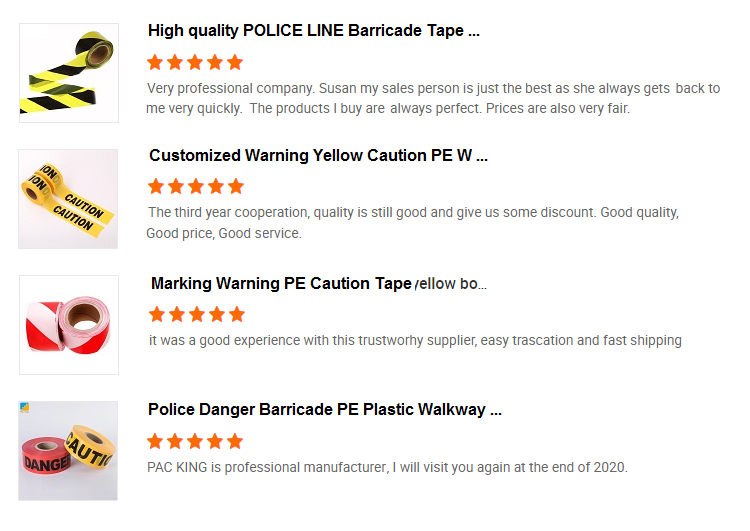This screenshot has width=750, height=531.
Task: Open the High quality POLICE LINE Barricade Tape title
Action: click(314, 31)
